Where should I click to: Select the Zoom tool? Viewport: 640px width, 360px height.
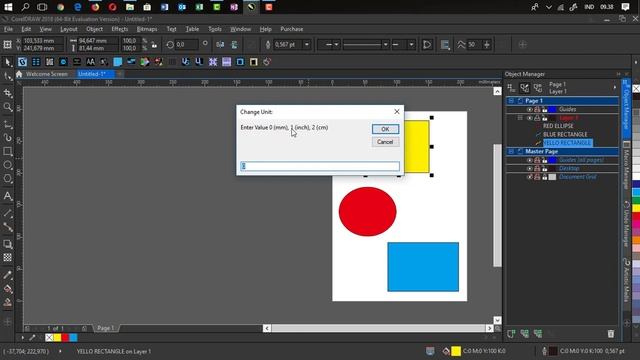tap(8, 107)
